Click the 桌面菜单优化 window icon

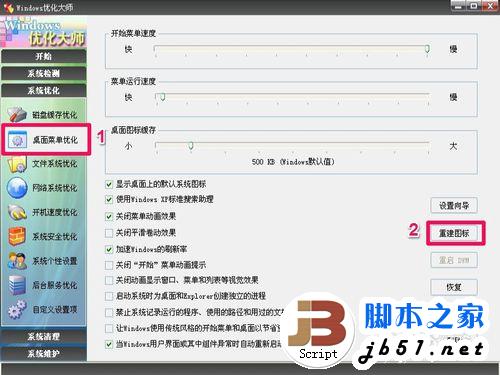coord(17,140)
